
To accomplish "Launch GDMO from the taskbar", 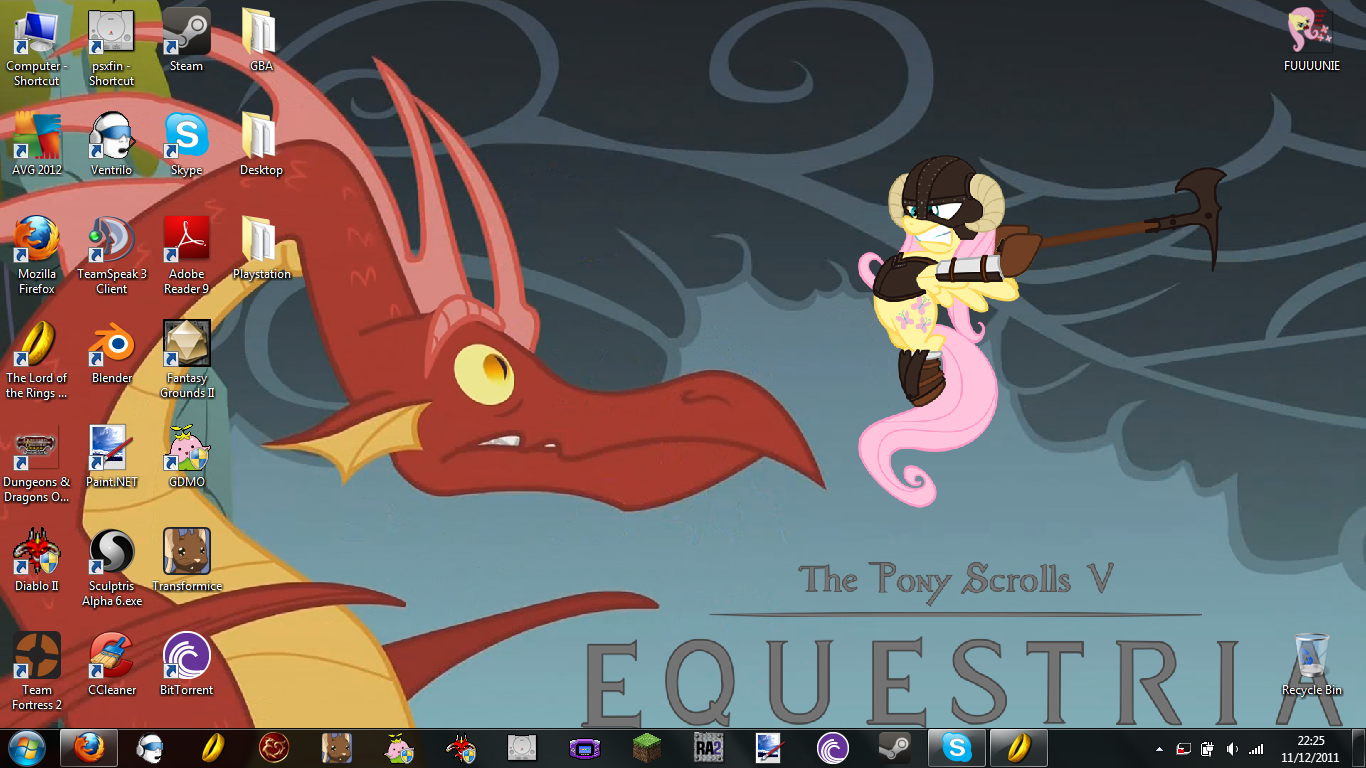I will point(399,748).
